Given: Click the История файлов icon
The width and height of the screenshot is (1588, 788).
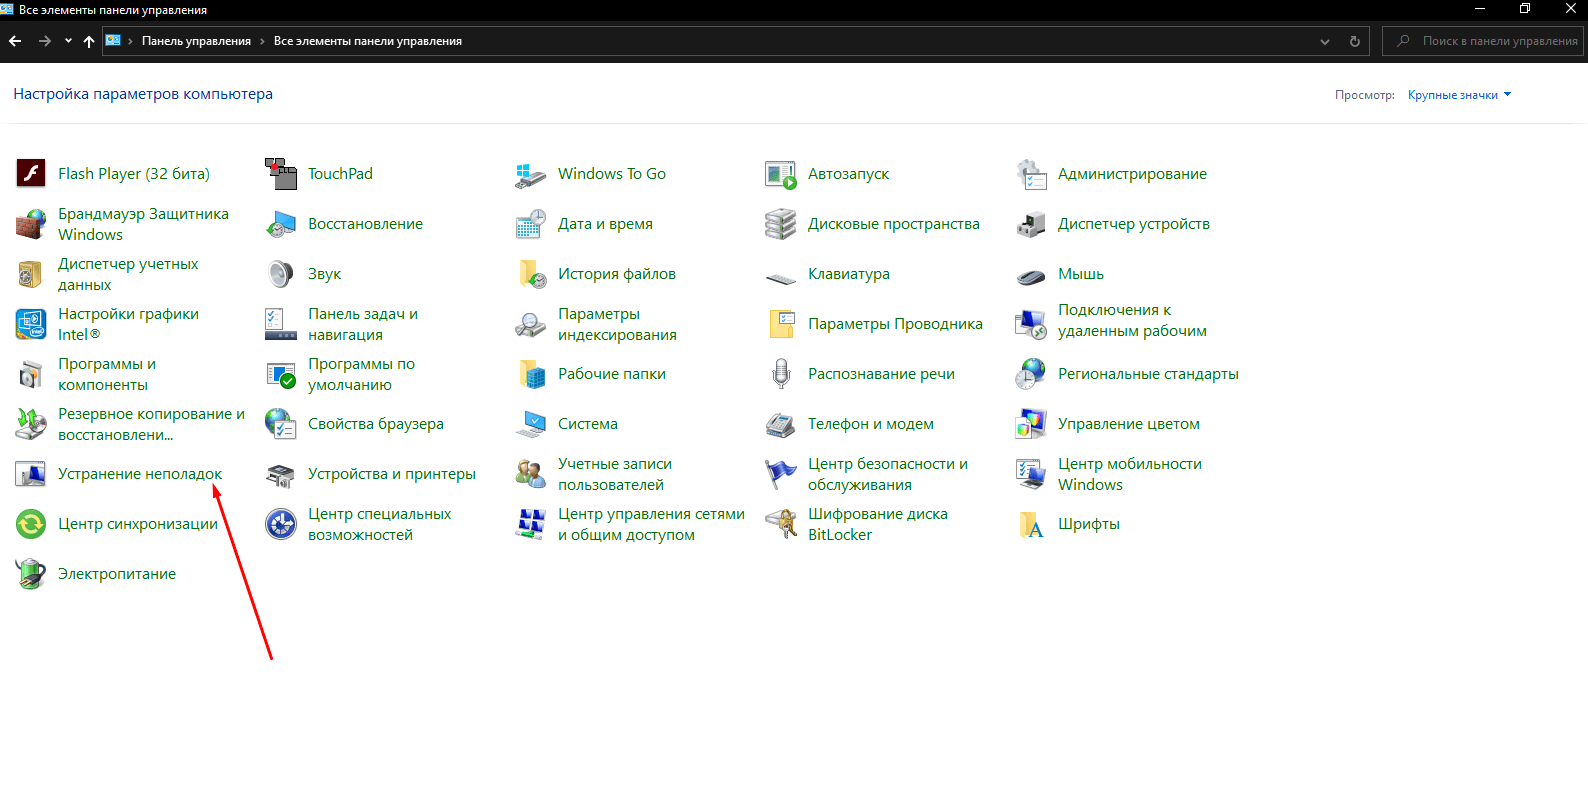Looking at the screenshot, I should [531, 274].
